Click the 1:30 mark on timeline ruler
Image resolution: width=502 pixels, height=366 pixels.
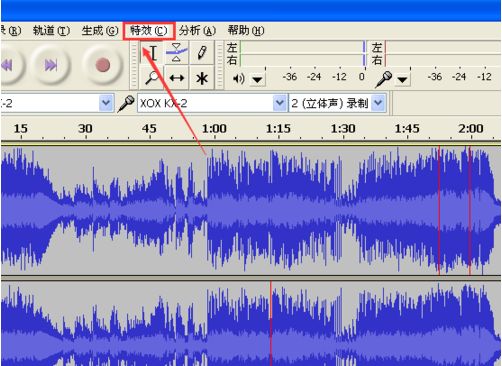coord(343,129)
